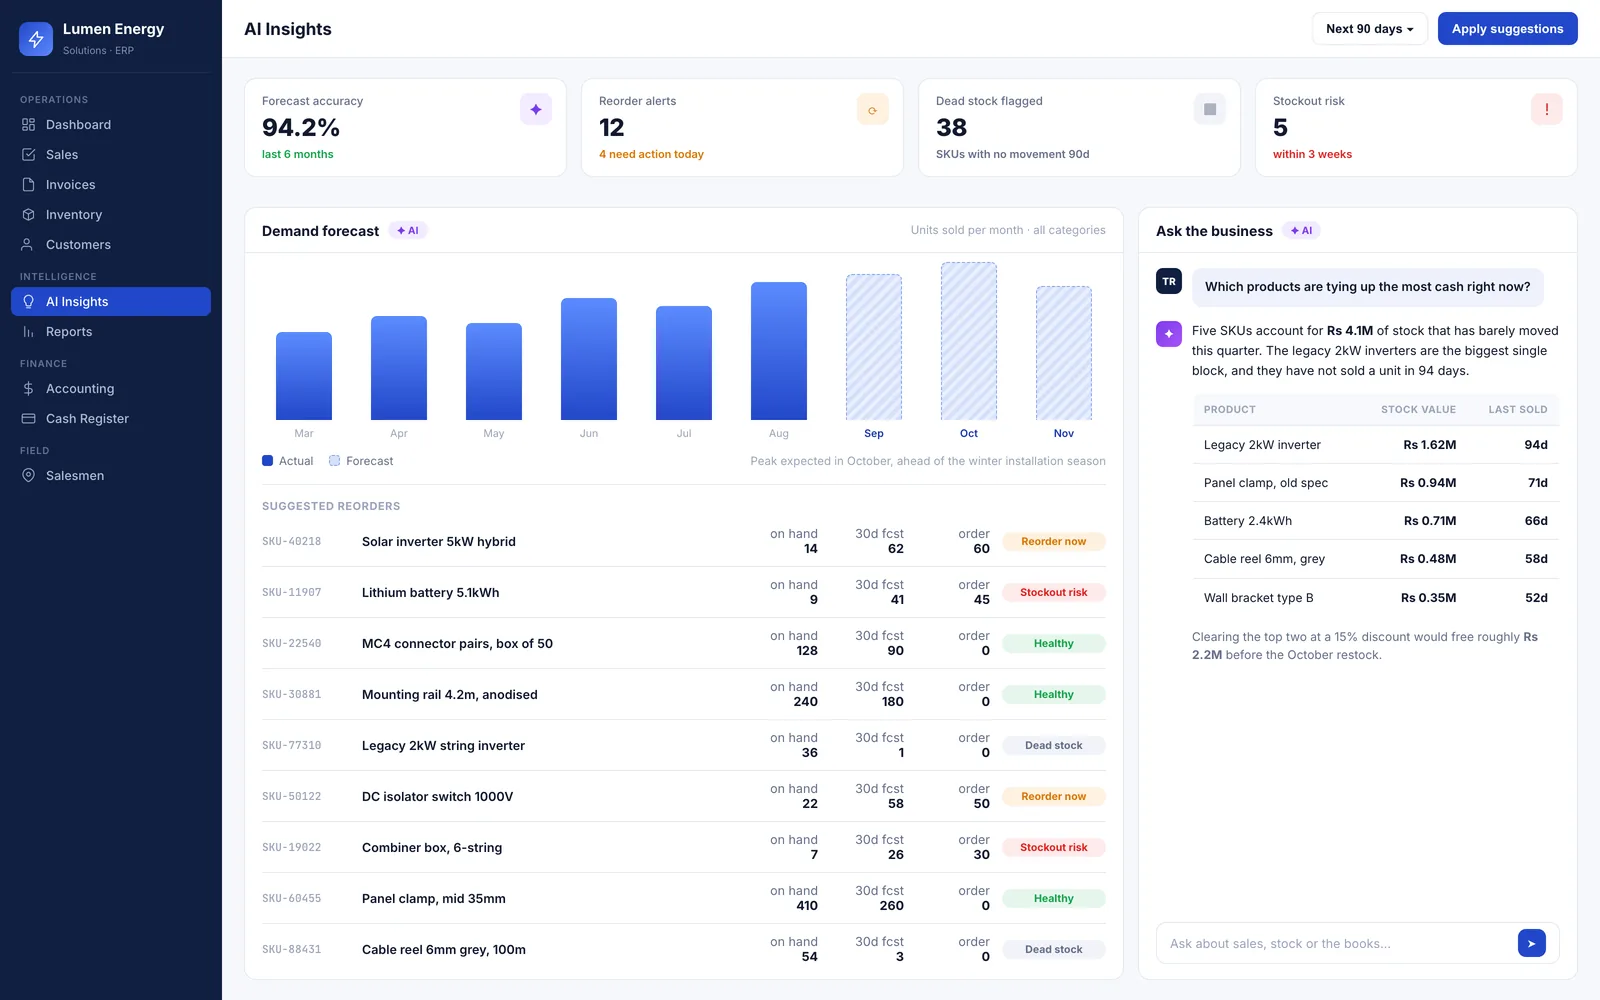Click the Sep forecast bar
Viewport: 1600px width, 1000px height.
pyautogui.click(x=874, y=347)
